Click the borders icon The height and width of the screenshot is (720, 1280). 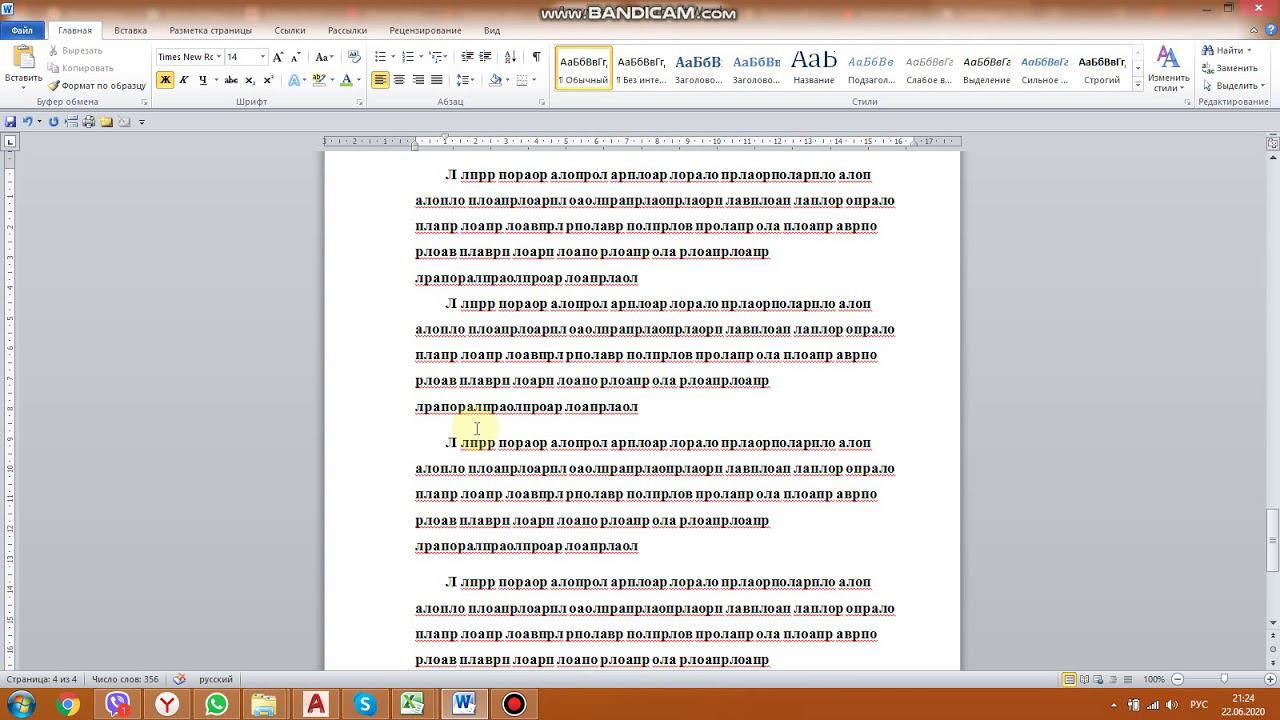click(x=523, y=80)
